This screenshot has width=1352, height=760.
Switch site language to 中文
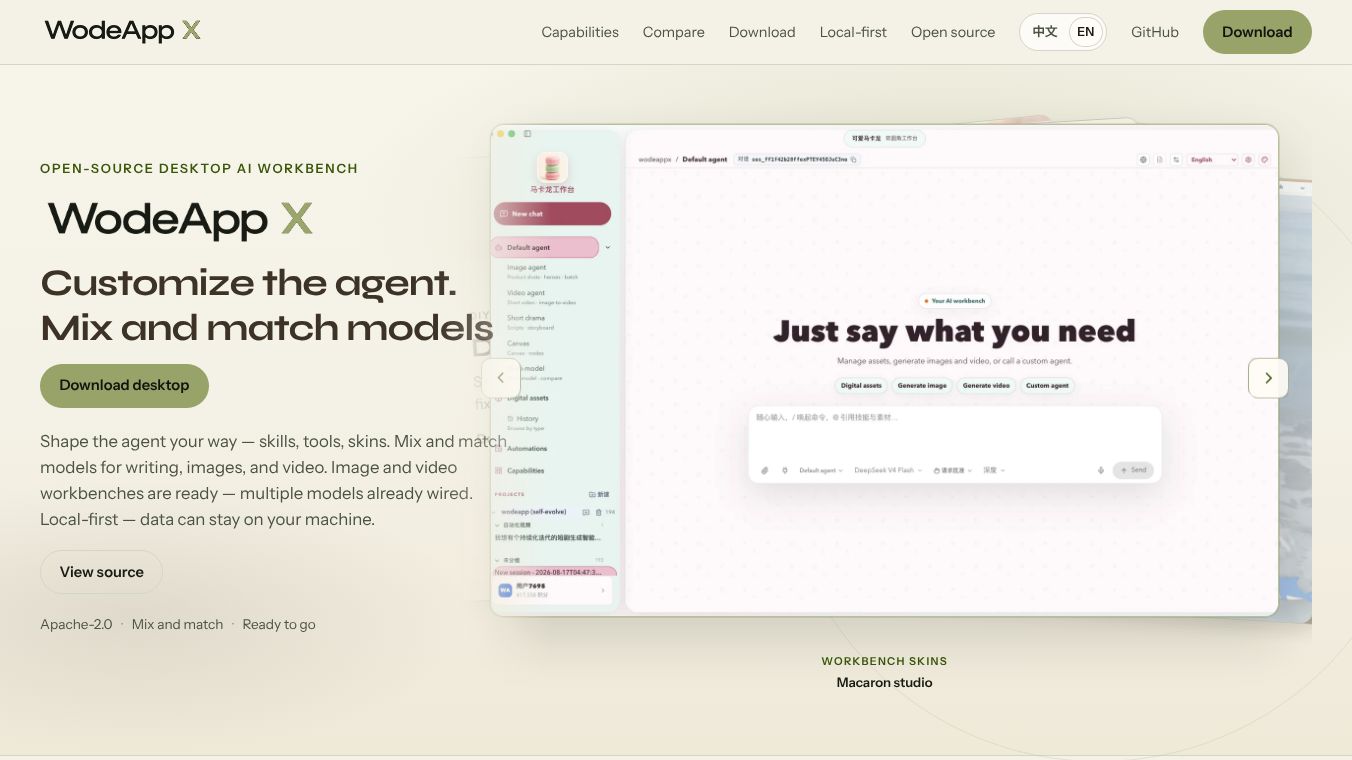[x=1045, y=32]
